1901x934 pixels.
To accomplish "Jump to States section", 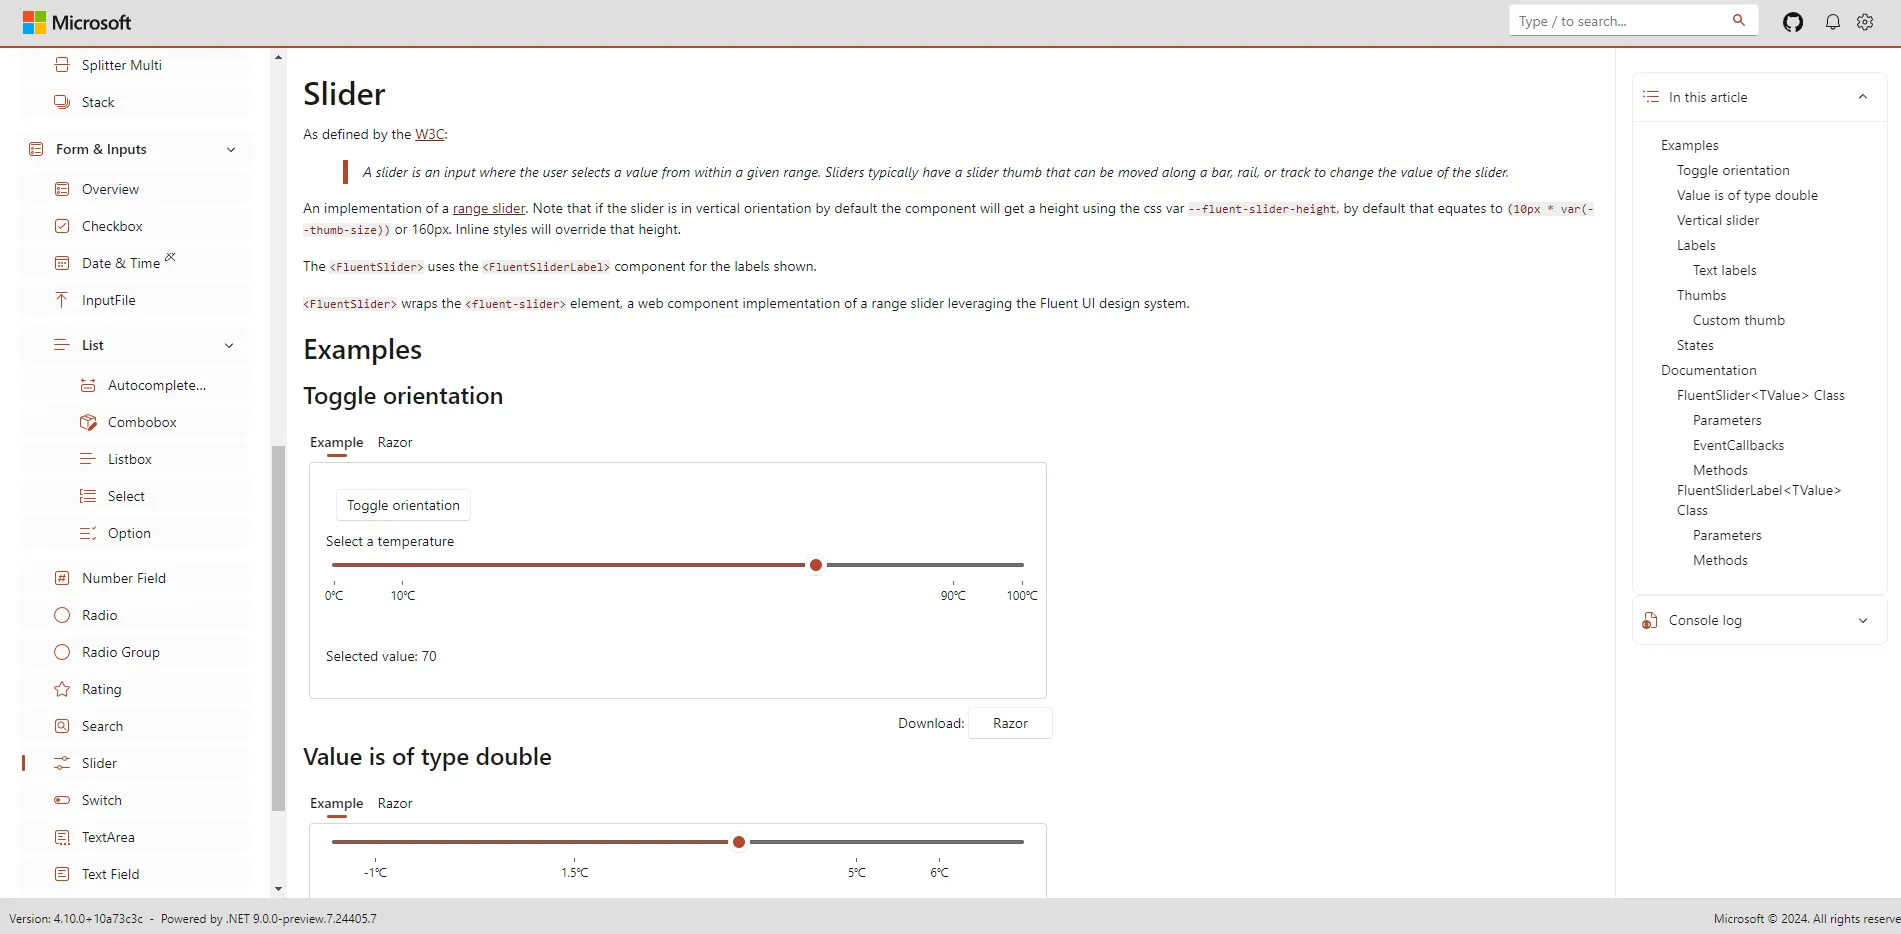I will 1695,345.
